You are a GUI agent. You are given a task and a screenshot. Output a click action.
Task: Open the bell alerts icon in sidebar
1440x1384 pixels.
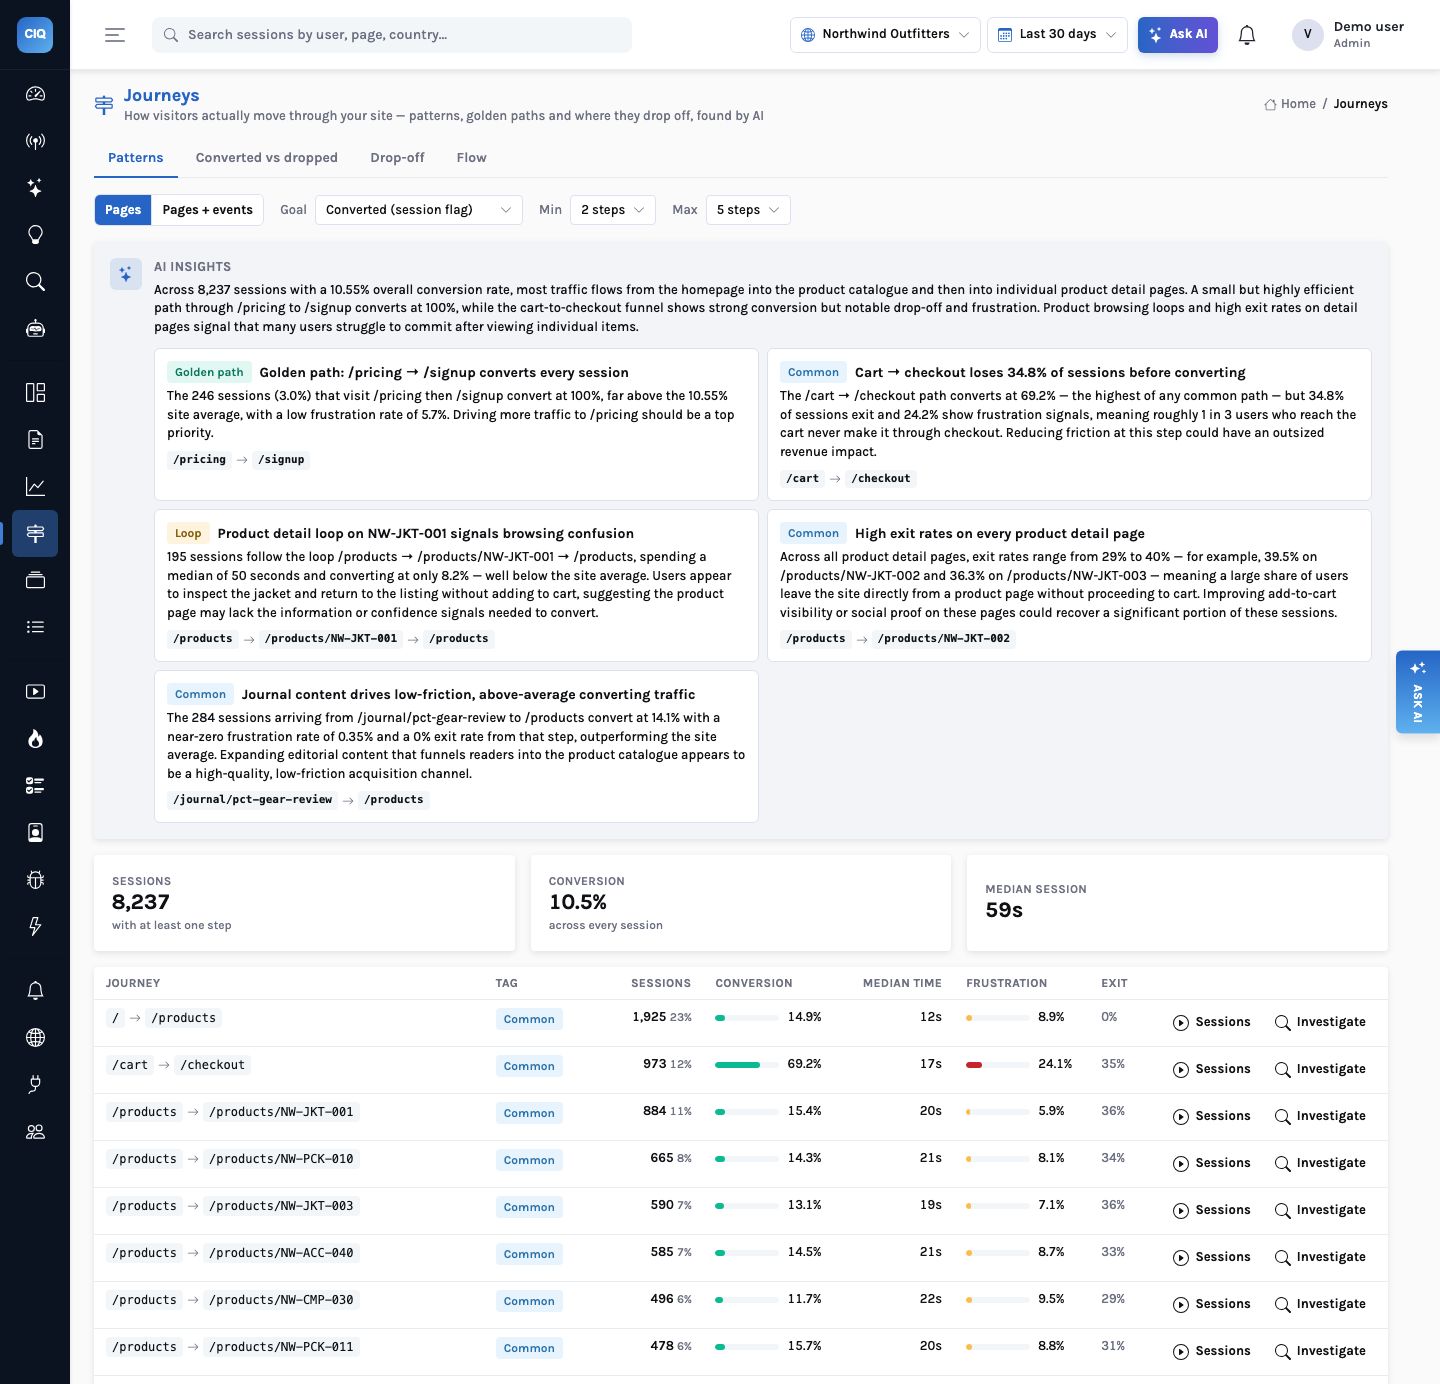pyautogui.click(x=35, y=991)
